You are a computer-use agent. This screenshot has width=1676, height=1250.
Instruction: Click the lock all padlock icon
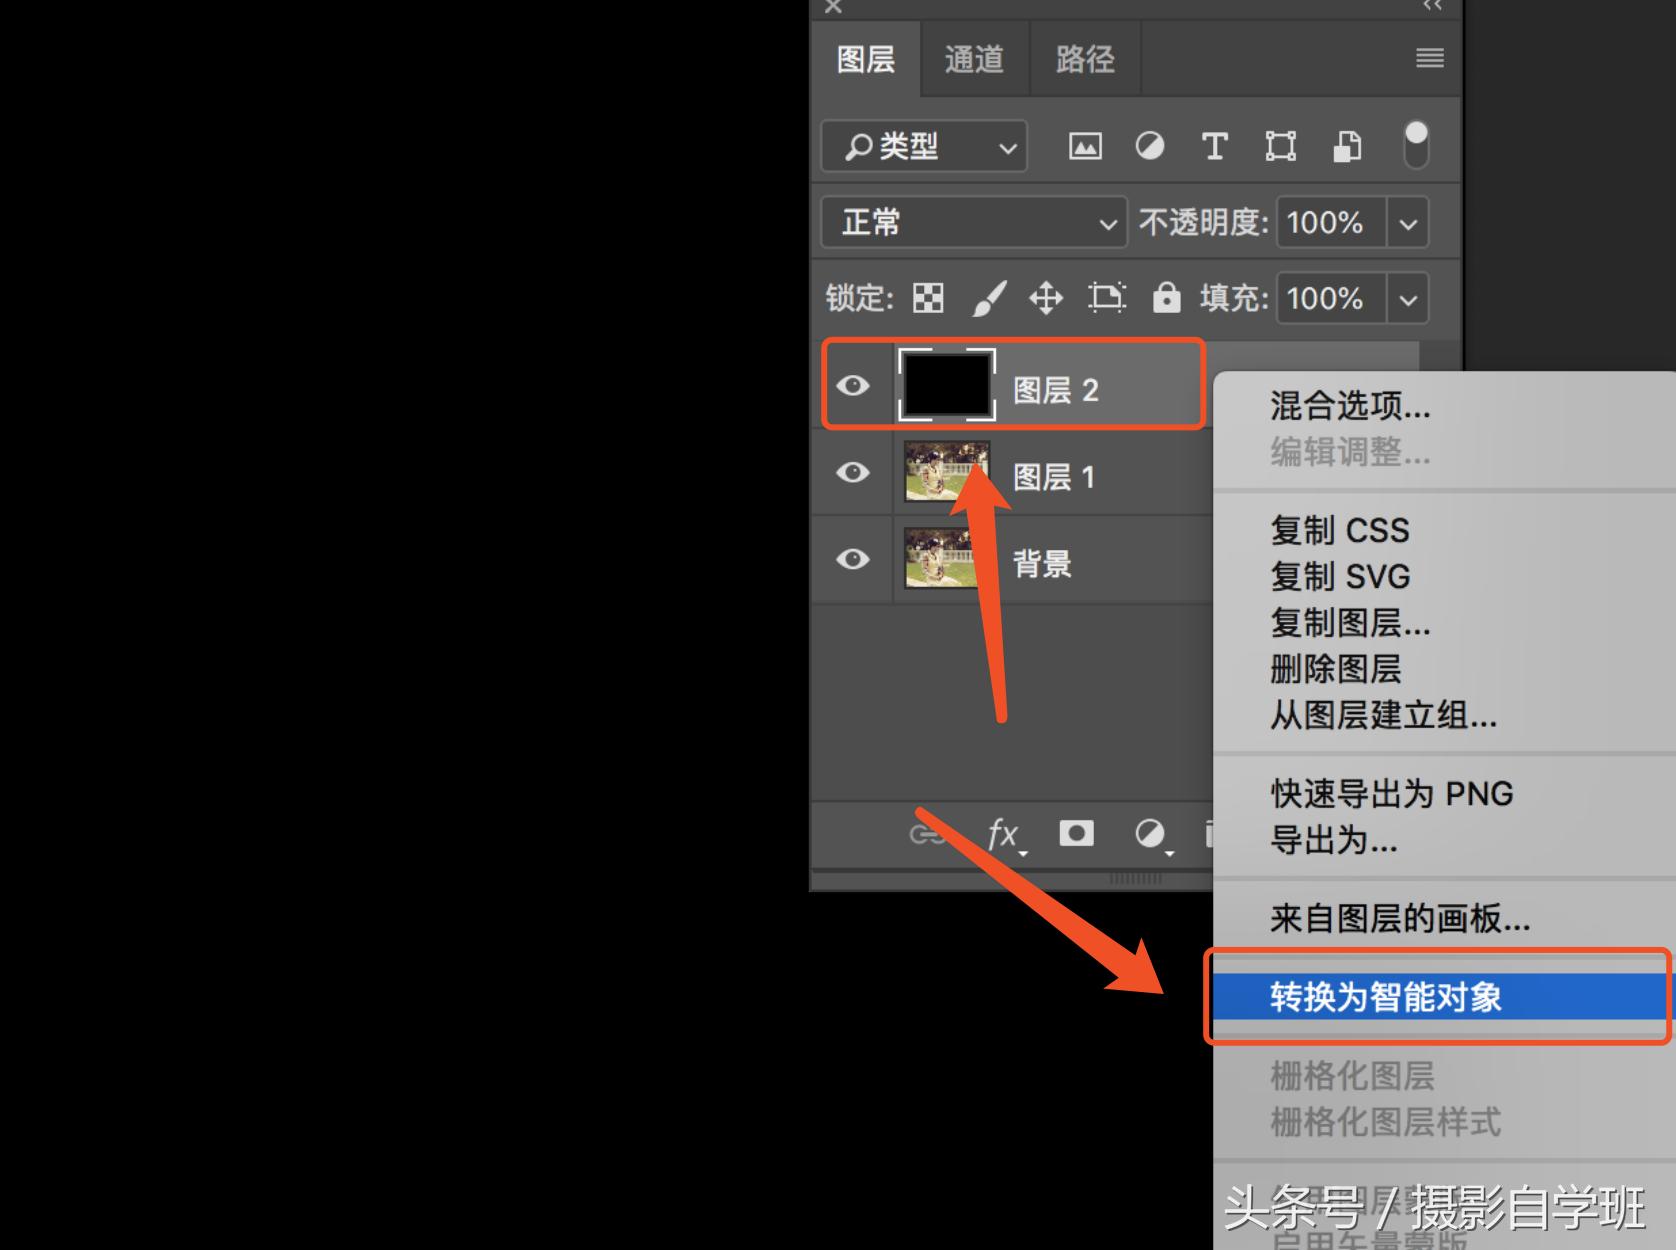(1167, 298)
